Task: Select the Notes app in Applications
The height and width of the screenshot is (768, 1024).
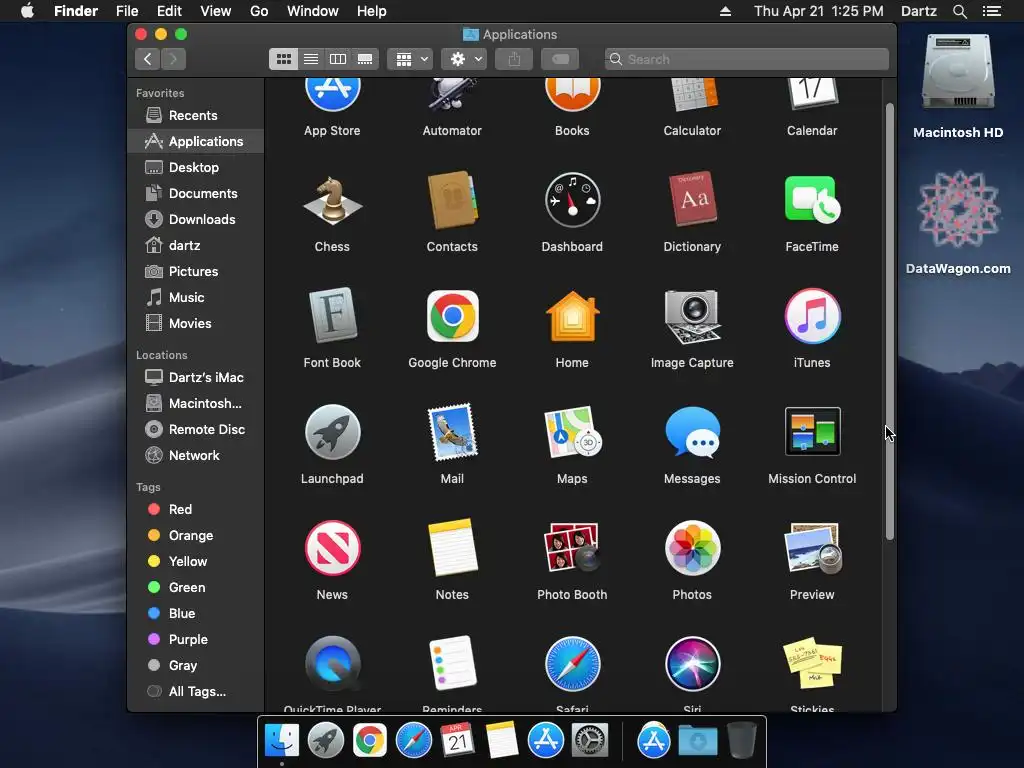Action: (452, 548)
